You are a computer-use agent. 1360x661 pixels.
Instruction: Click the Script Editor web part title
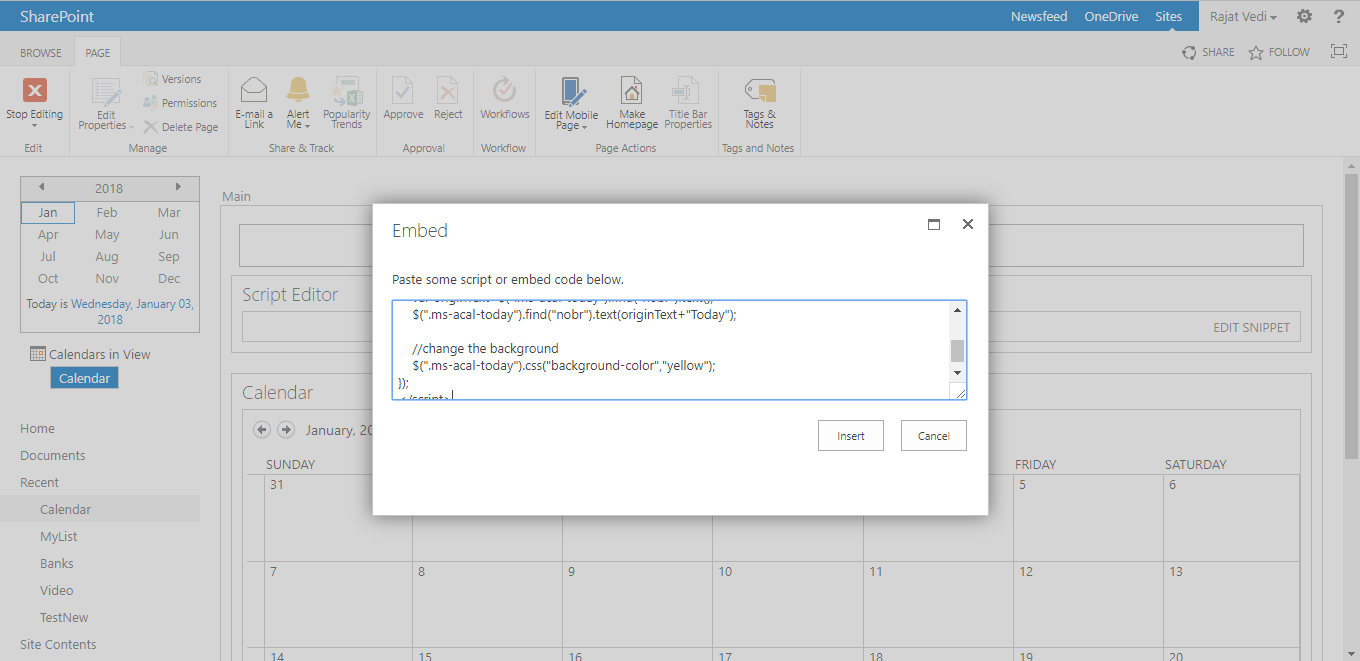[290, 294]
